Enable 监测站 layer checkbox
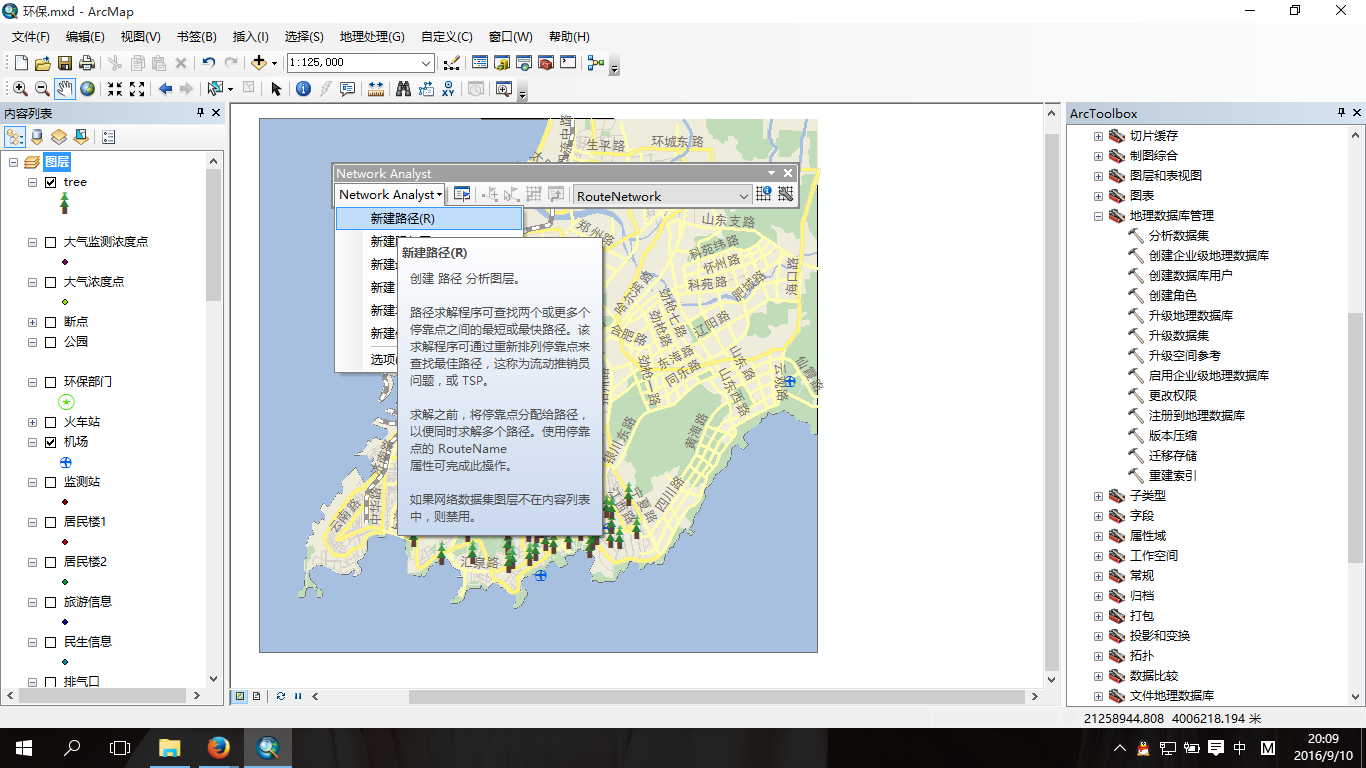This screenshot has width=1366, height=768. click(x=50, y=482)
